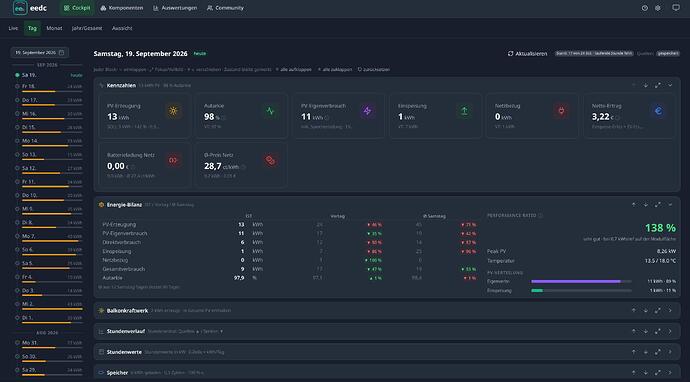Move Energie-Bilanz block down with arrow icon
The height and width of the screenshot is (382, 690).
pos(646,205)
